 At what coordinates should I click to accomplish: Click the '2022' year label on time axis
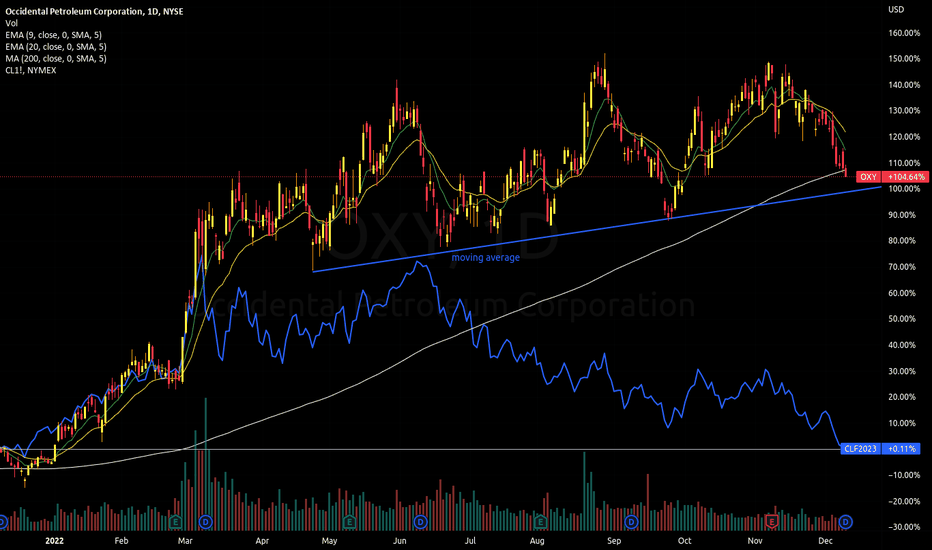pos(54,540)
